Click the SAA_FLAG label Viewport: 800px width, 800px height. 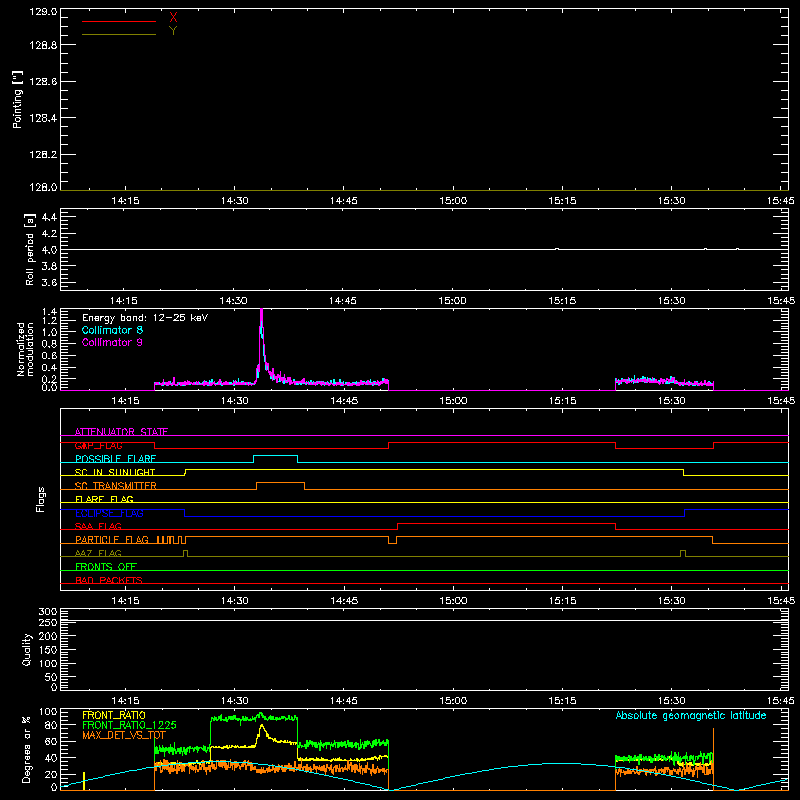point(98,527)
